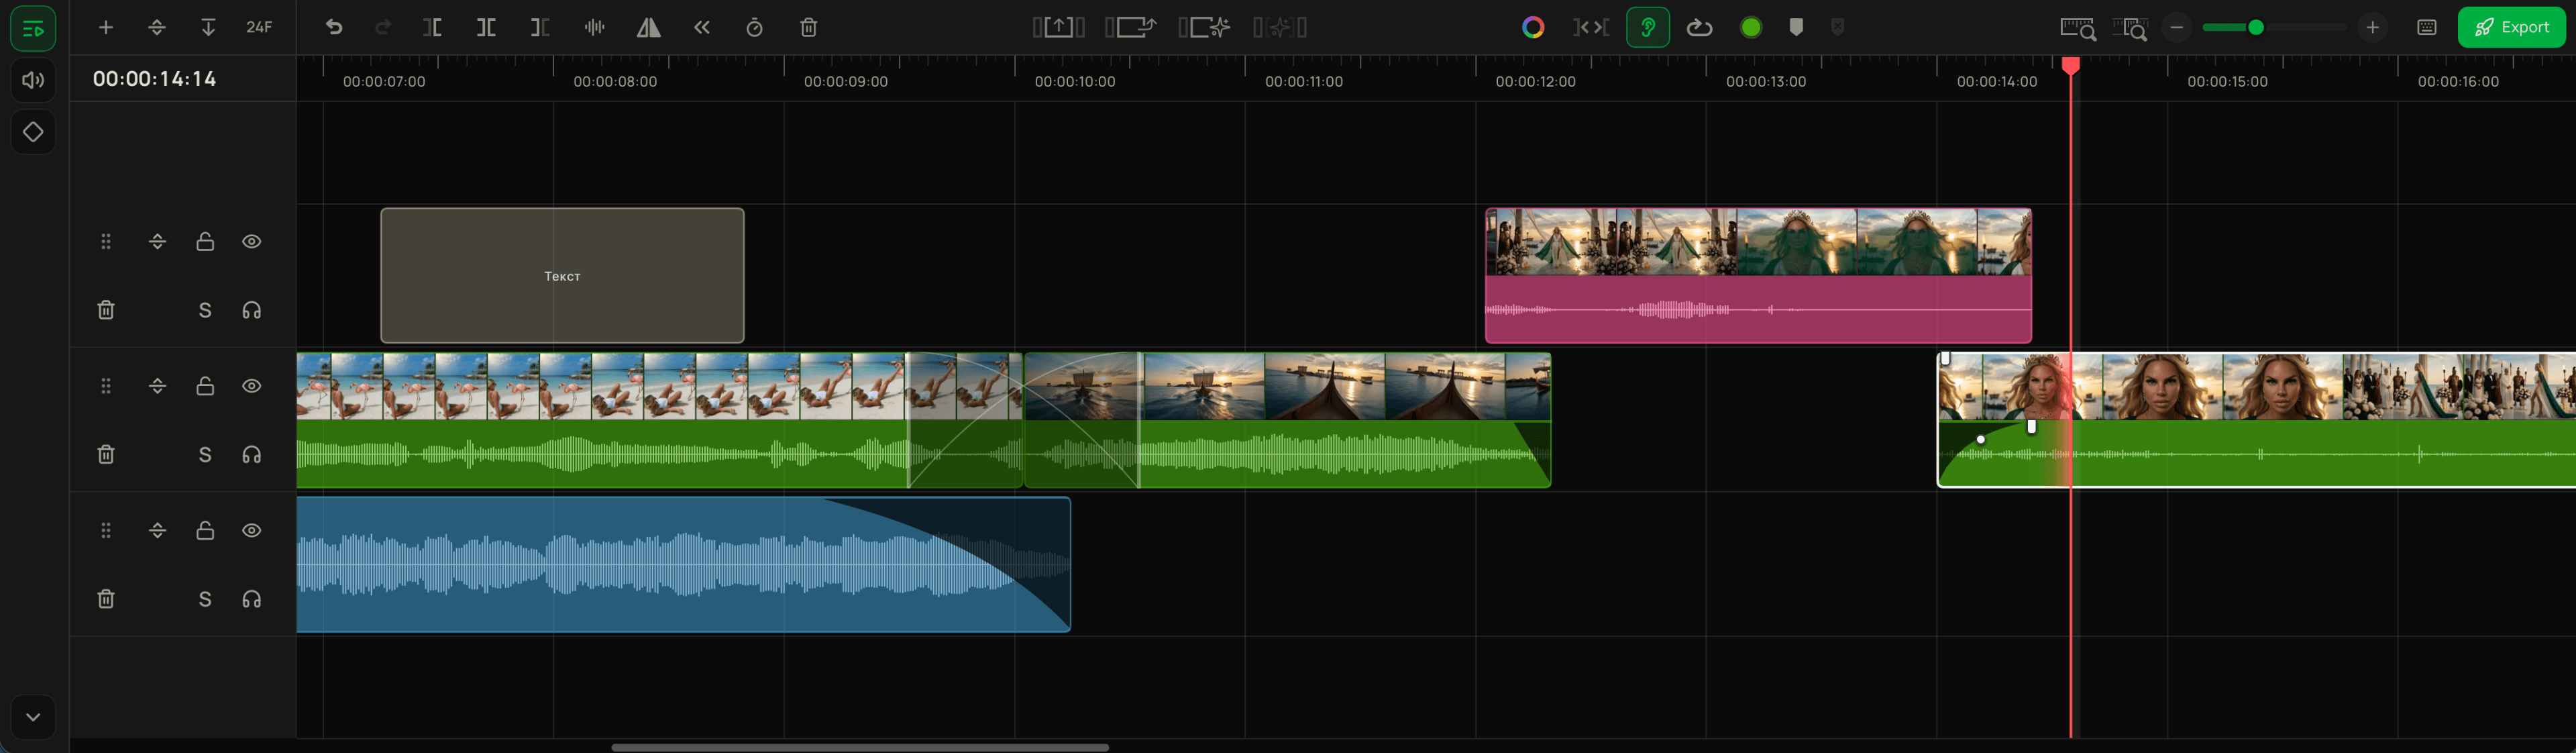
Task: Click the clip icon with sparkle
Action: click(1204, 28)
